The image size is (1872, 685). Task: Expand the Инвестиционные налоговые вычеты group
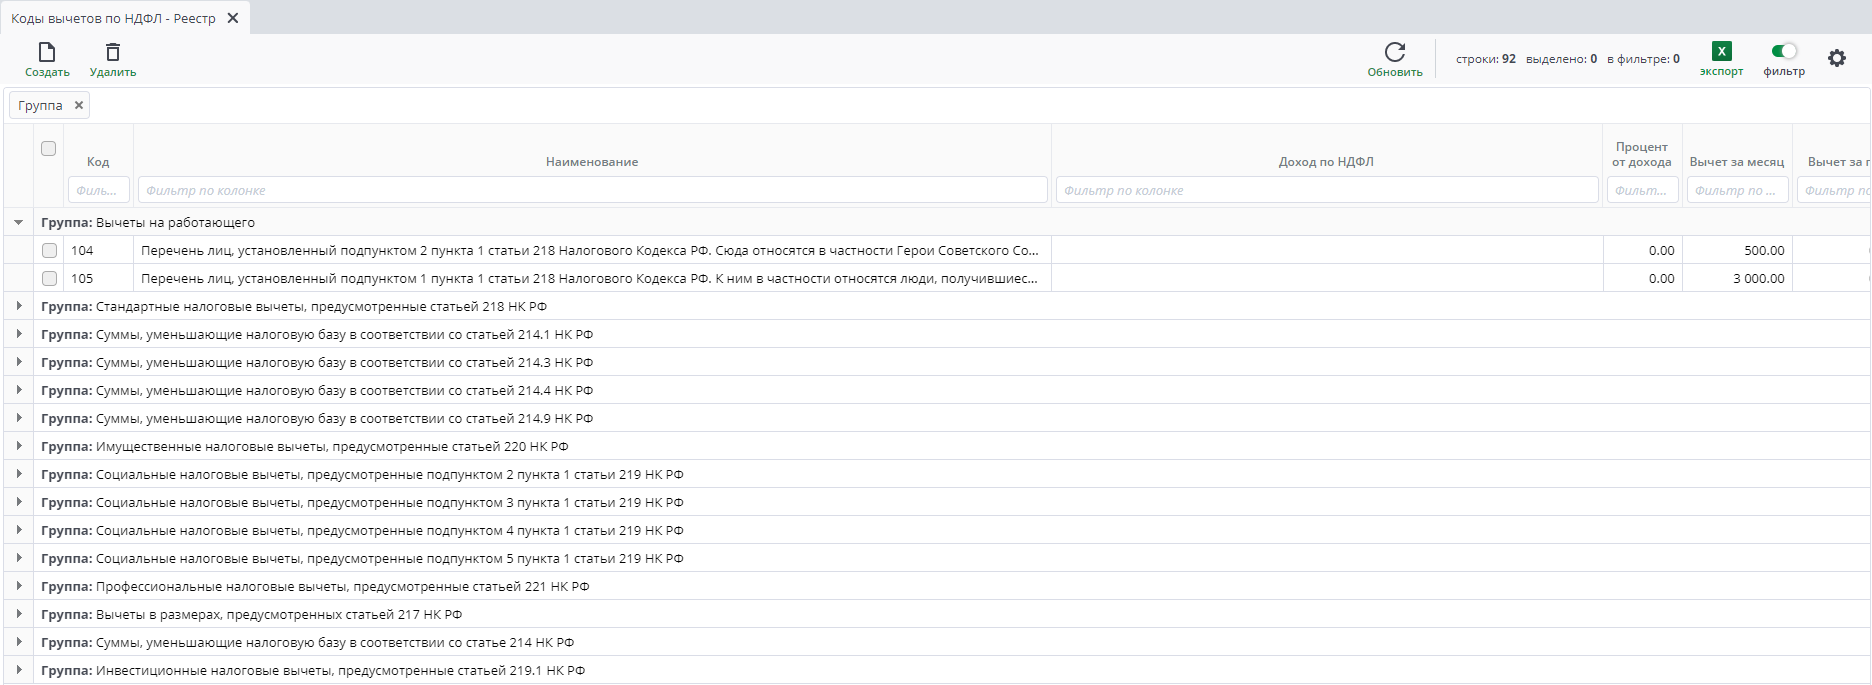pyautogui.click(x=18, y=671)
